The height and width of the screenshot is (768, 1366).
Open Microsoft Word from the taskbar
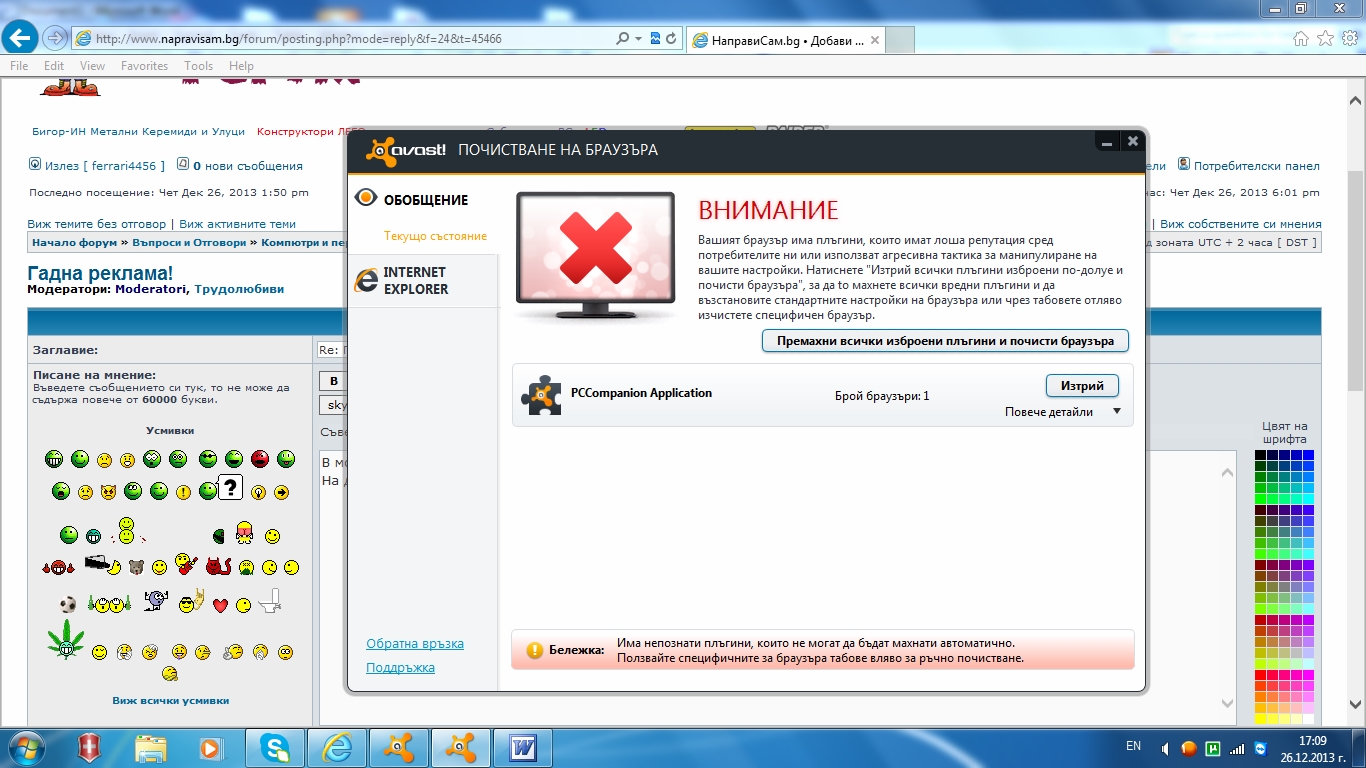[523, 747]
